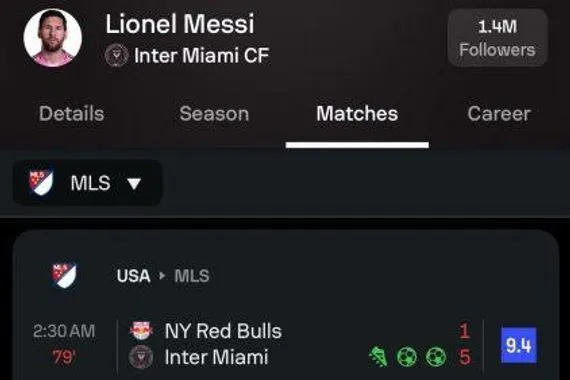Open the Career tab

(x=499, y=113)
